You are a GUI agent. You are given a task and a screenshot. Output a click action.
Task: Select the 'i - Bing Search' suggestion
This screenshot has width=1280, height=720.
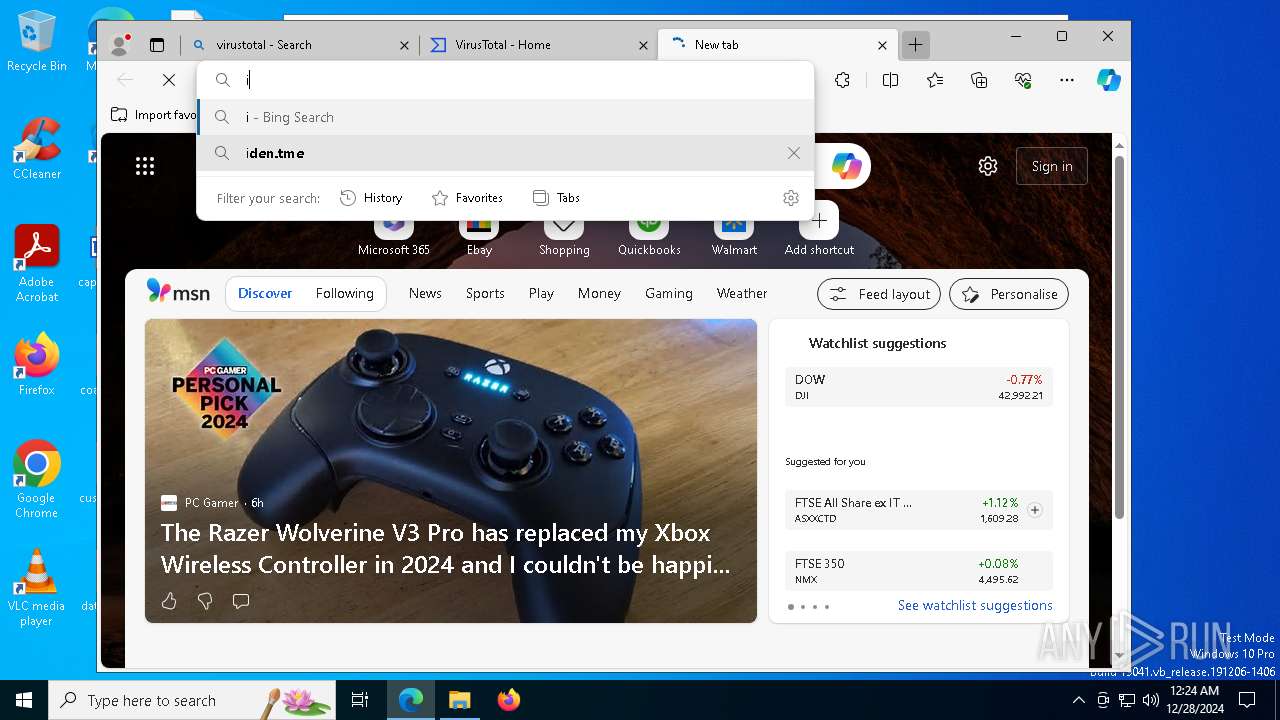coord(506,117)
